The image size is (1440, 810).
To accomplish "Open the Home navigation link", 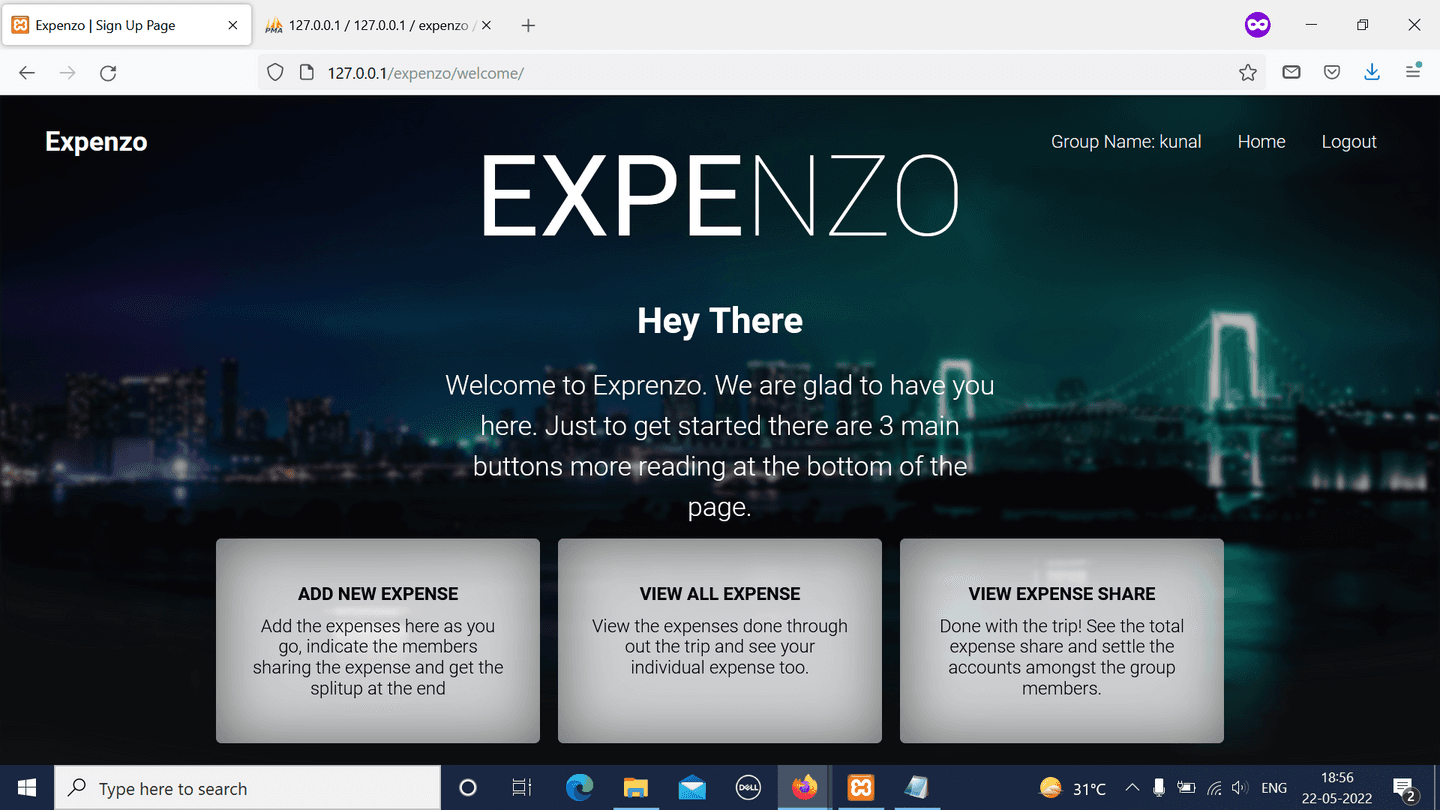I will [1261, 142].
